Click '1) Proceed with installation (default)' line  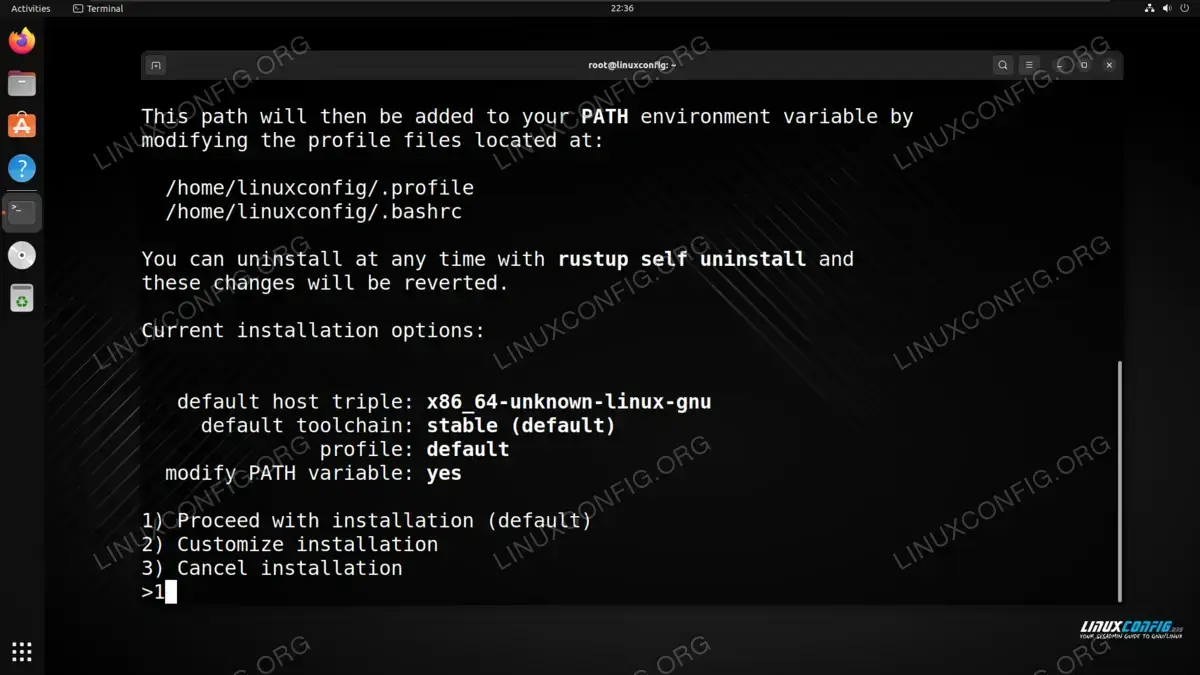[x=366, y=521]
